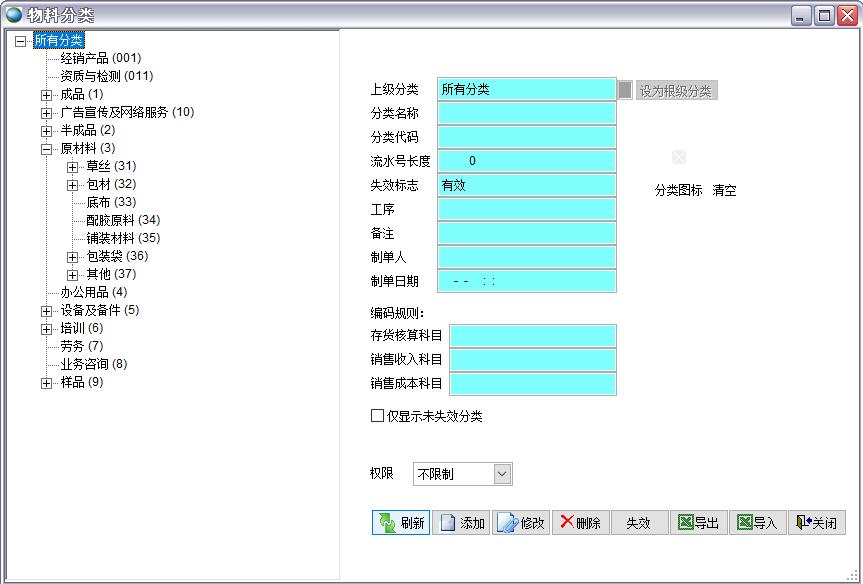The width and height of the screenshot is (863, 584).
Task: Click the 修改 edit button
Action: coord(521,522)
